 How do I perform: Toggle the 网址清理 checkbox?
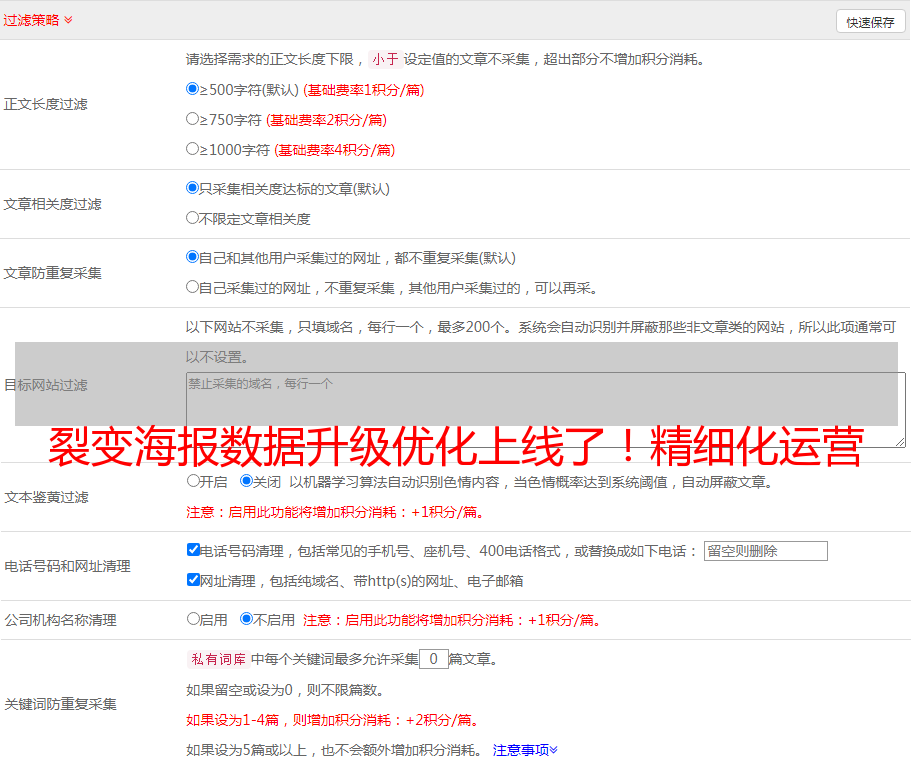pyautogui.click(x=194, y=580)
